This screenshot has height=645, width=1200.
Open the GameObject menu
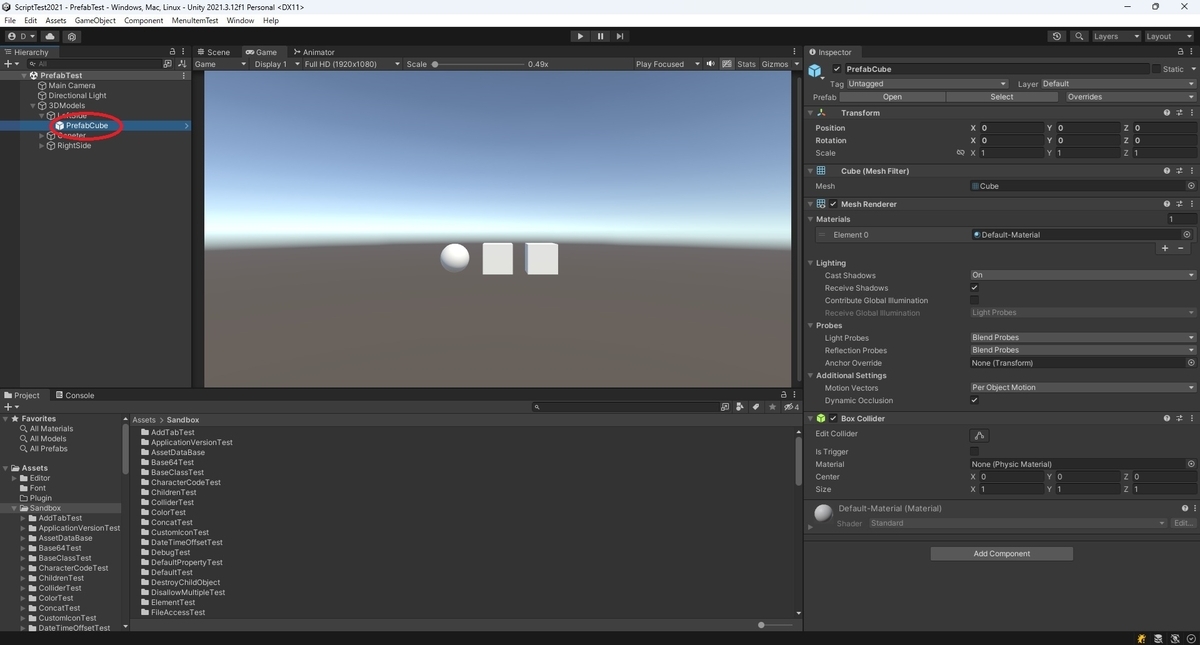(x=95, y=20)
